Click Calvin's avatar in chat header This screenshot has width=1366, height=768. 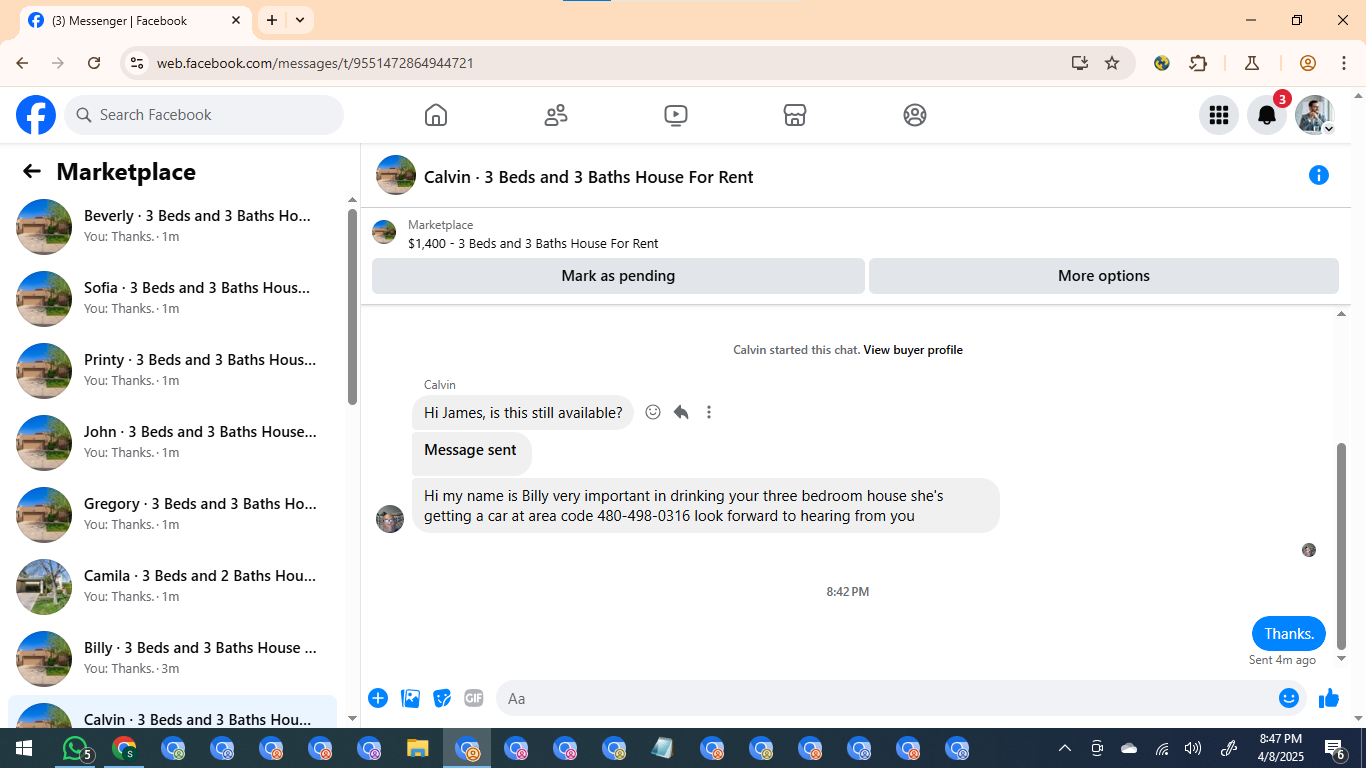(396, 176)
